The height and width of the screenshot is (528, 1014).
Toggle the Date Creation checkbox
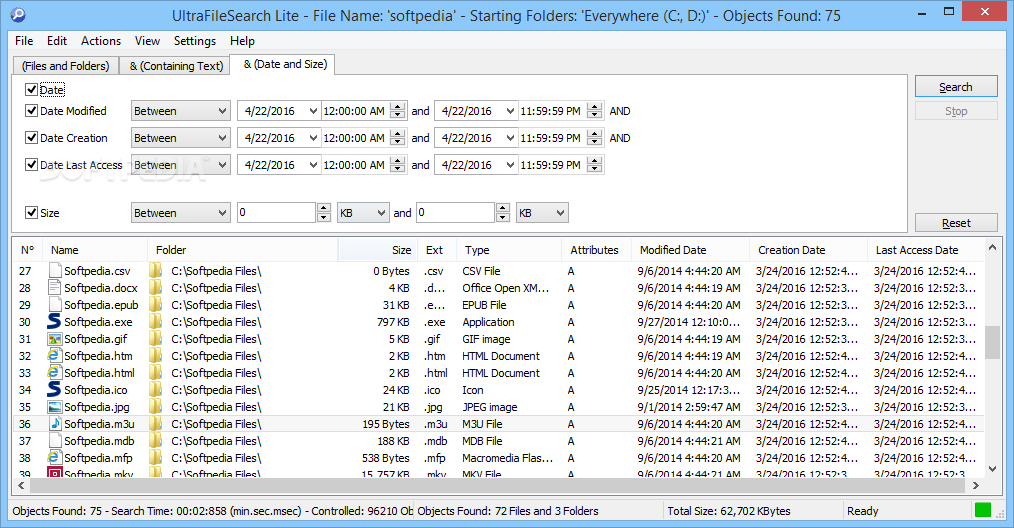[31, 137]
